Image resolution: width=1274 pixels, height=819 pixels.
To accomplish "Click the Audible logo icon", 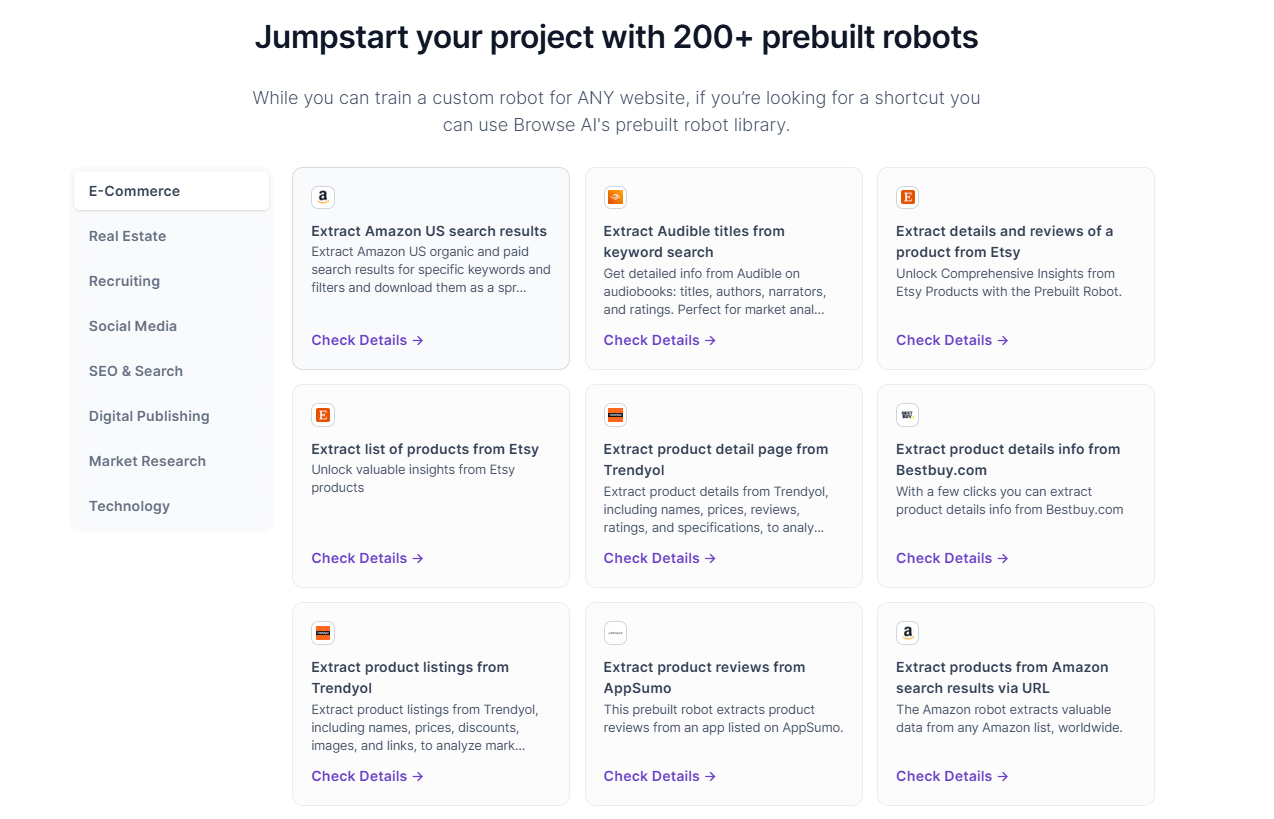I will coord(615,197).
